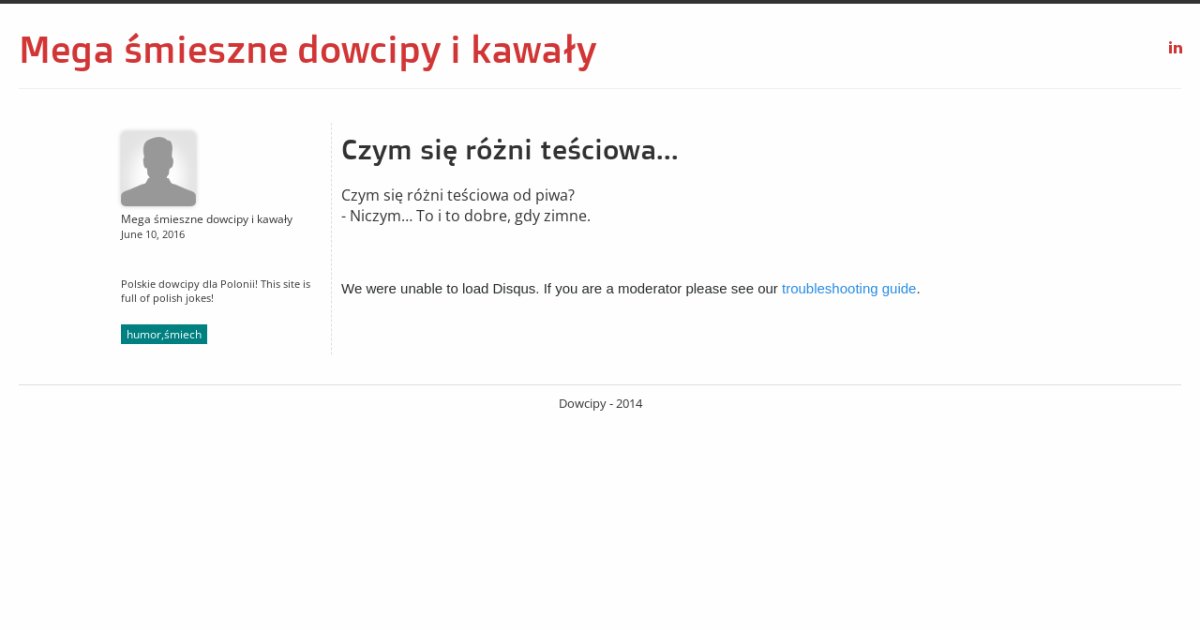
Task: Click the gray author avatar silhouette
Action: [x=158, y=168]
